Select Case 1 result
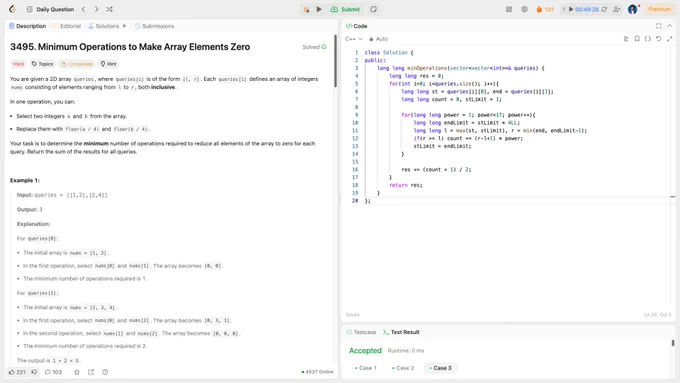Image resolution: width=680 pixels, height=383 pixels. click(x=365, y=368)
